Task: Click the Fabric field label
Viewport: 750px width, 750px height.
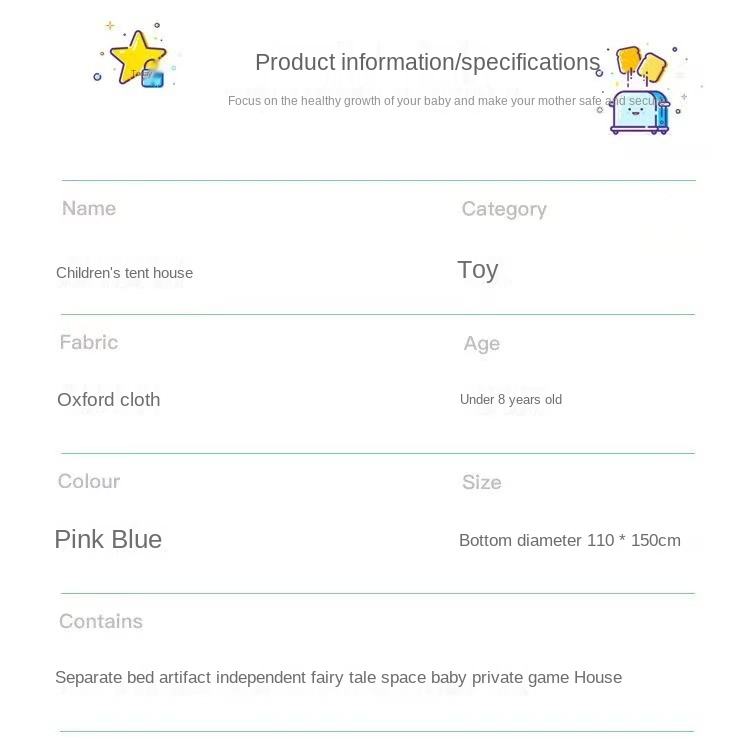Action: tap(89, 342)
